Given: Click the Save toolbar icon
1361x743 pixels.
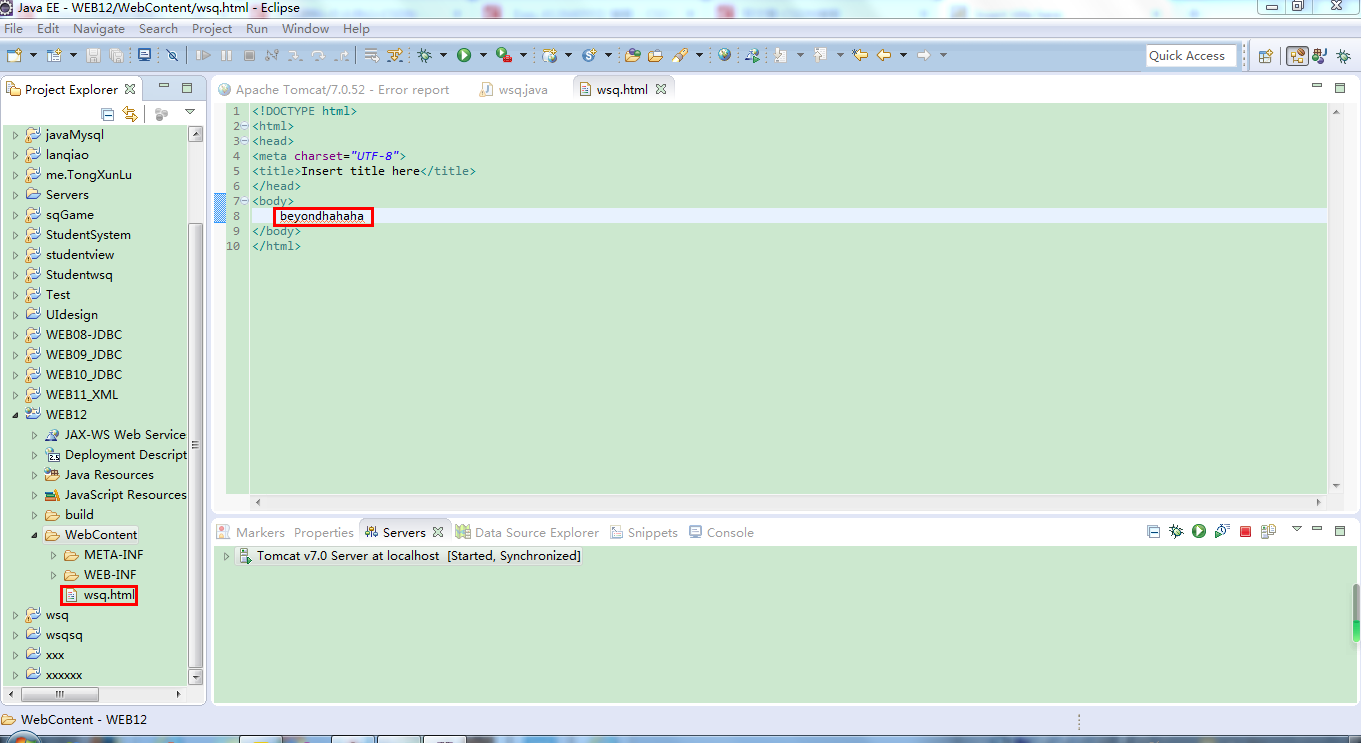Looking at the screenshot, I should 93,56.
